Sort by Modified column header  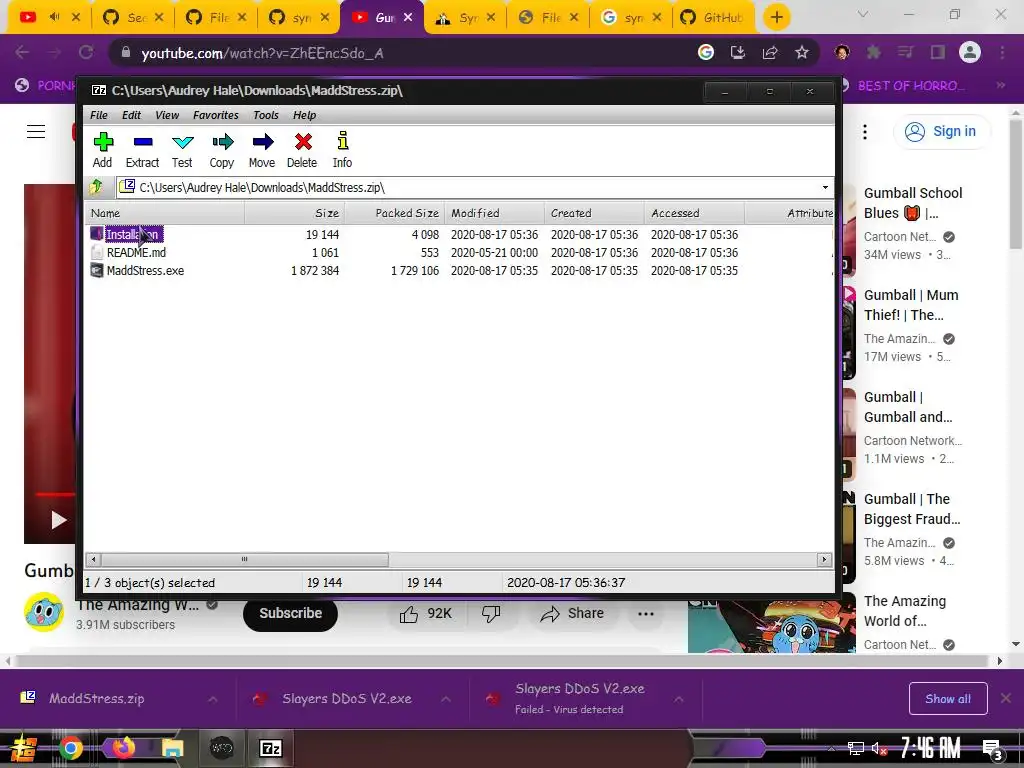(494, 213)
